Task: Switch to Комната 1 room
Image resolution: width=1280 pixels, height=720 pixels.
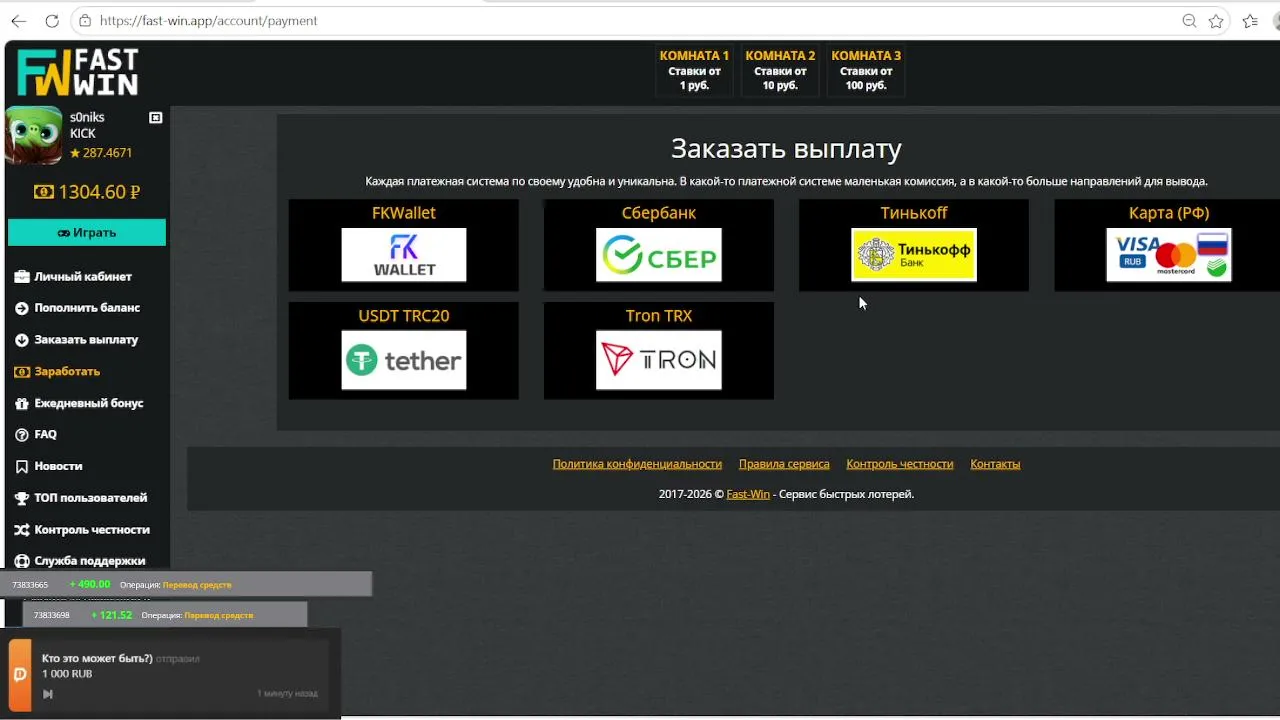Action: coord(694,70)
